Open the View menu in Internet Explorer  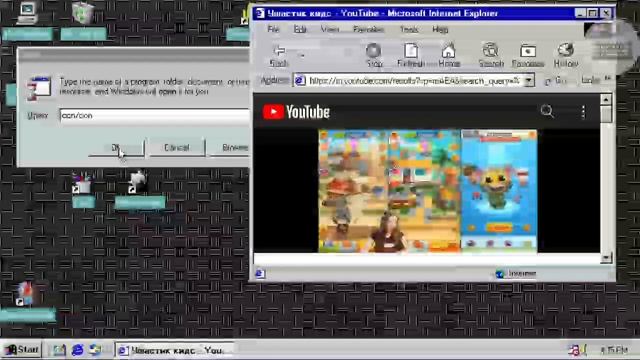point(330,29)
